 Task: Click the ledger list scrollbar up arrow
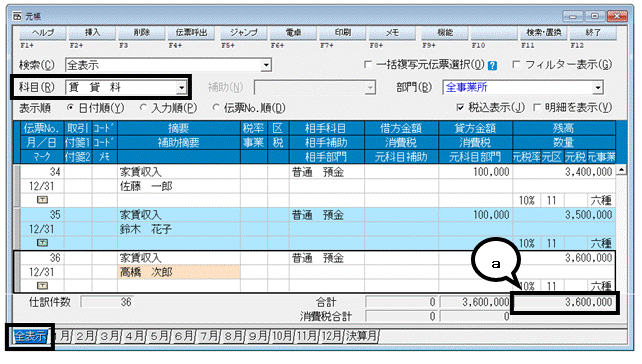point(621,169)
